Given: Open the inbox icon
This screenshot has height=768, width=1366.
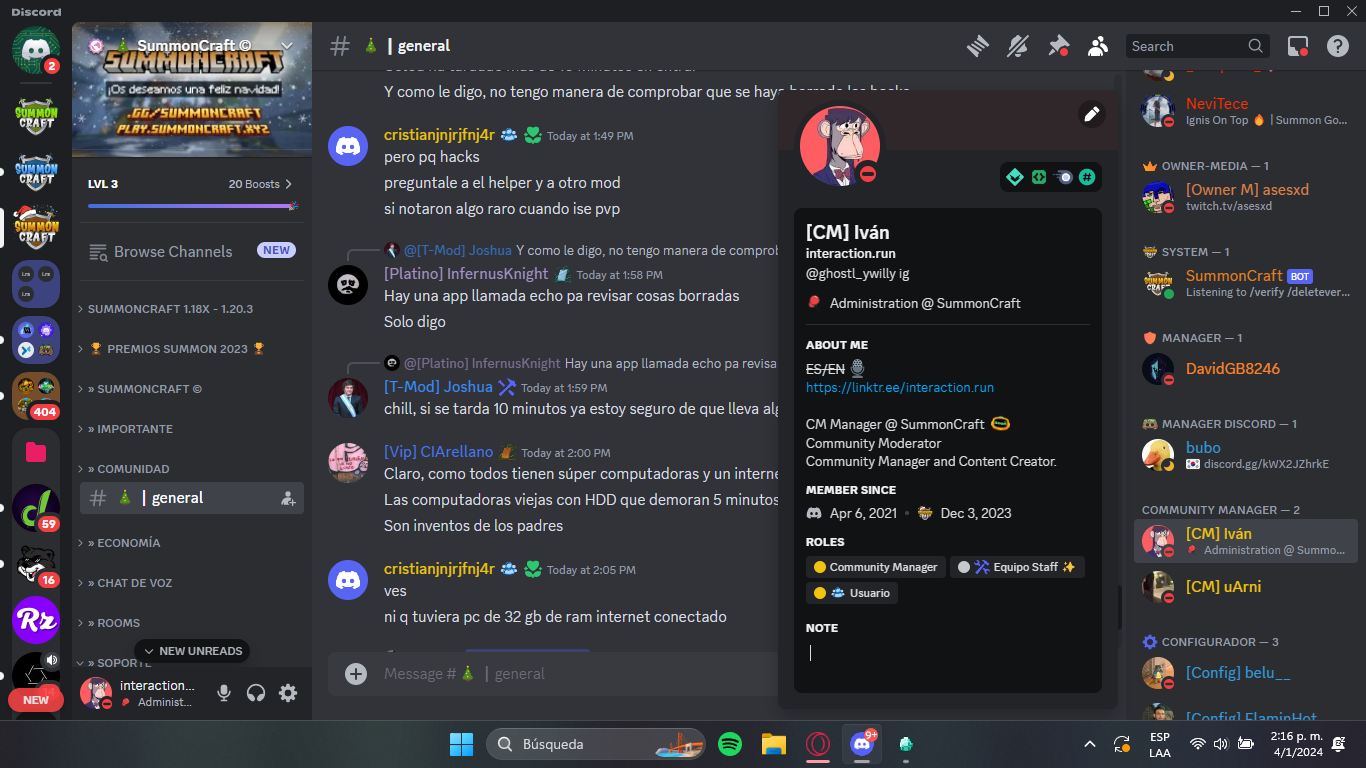Looking at the screenshot, I should tap(1298, 46).
